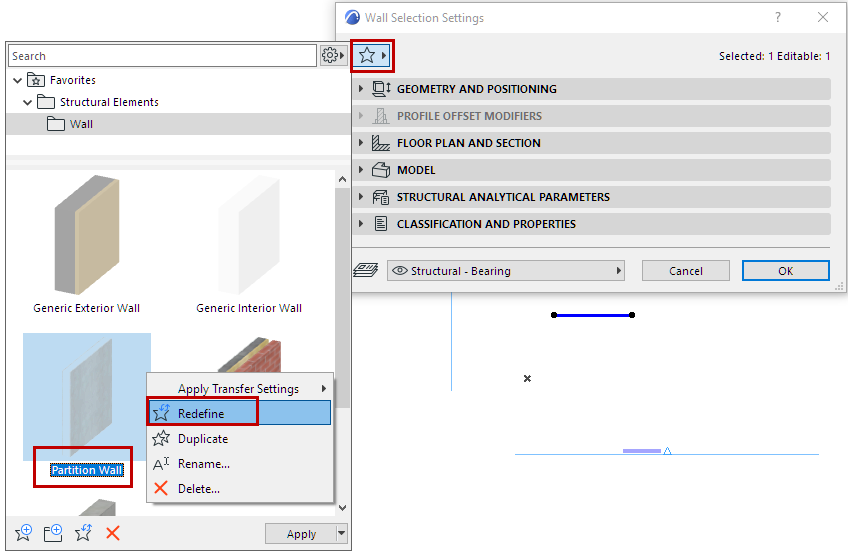Screen dimensions: 848x555
Task: Click the layer icon beside Structural - Bearing
Action: pos(366,270)
